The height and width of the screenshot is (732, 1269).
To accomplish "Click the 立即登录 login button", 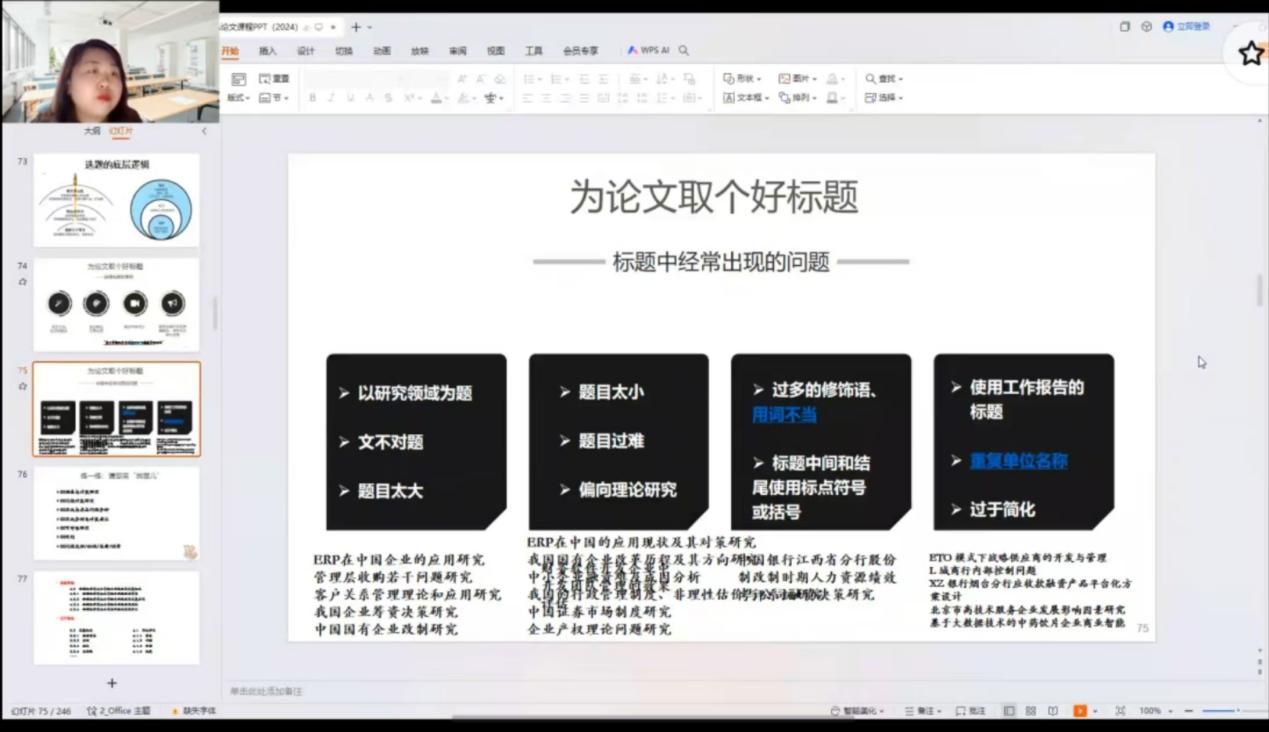I will (1187, 27).
